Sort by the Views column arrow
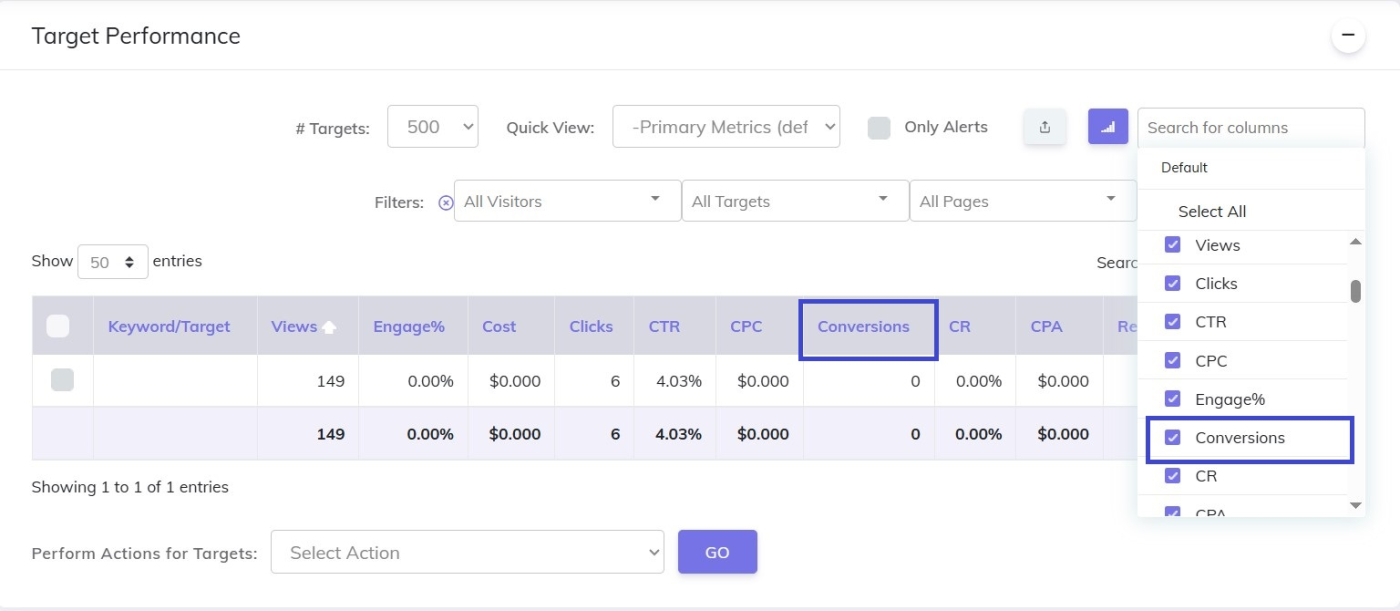The image size is (1400, 611). pyautogui.click(x=328, y=327)
